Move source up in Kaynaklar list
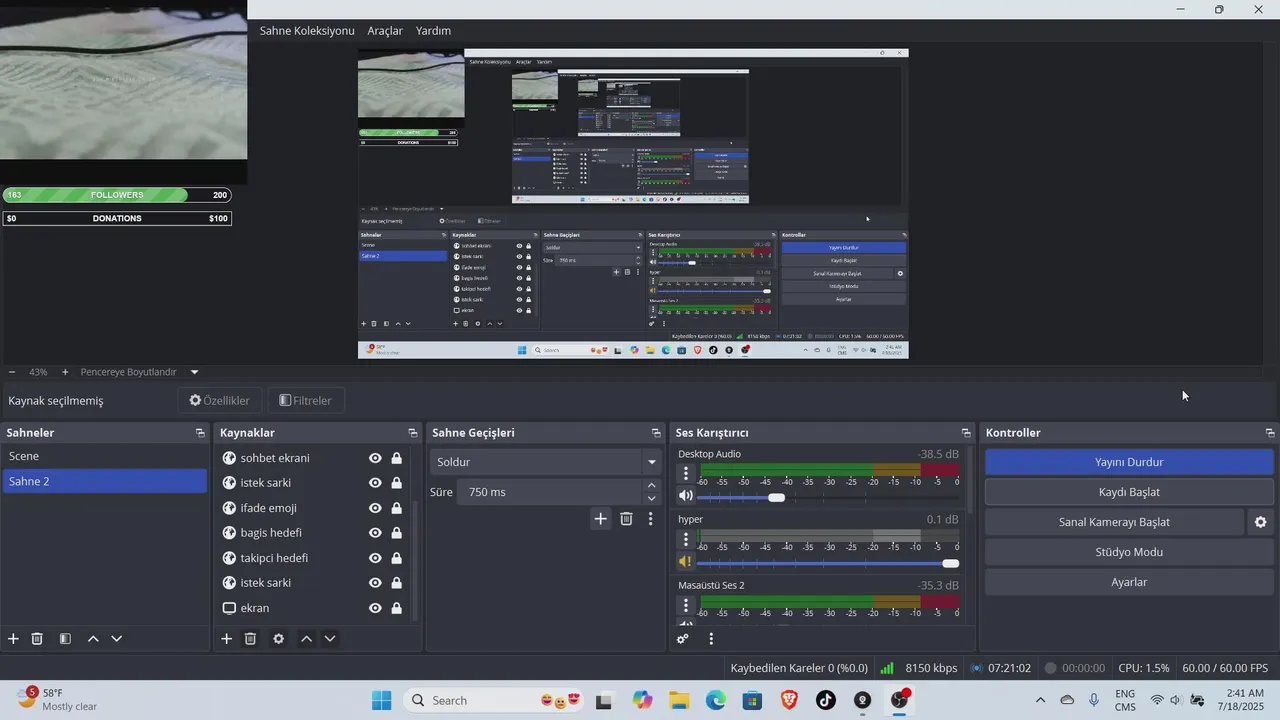The image size is (1280, 720). point(306,638)
